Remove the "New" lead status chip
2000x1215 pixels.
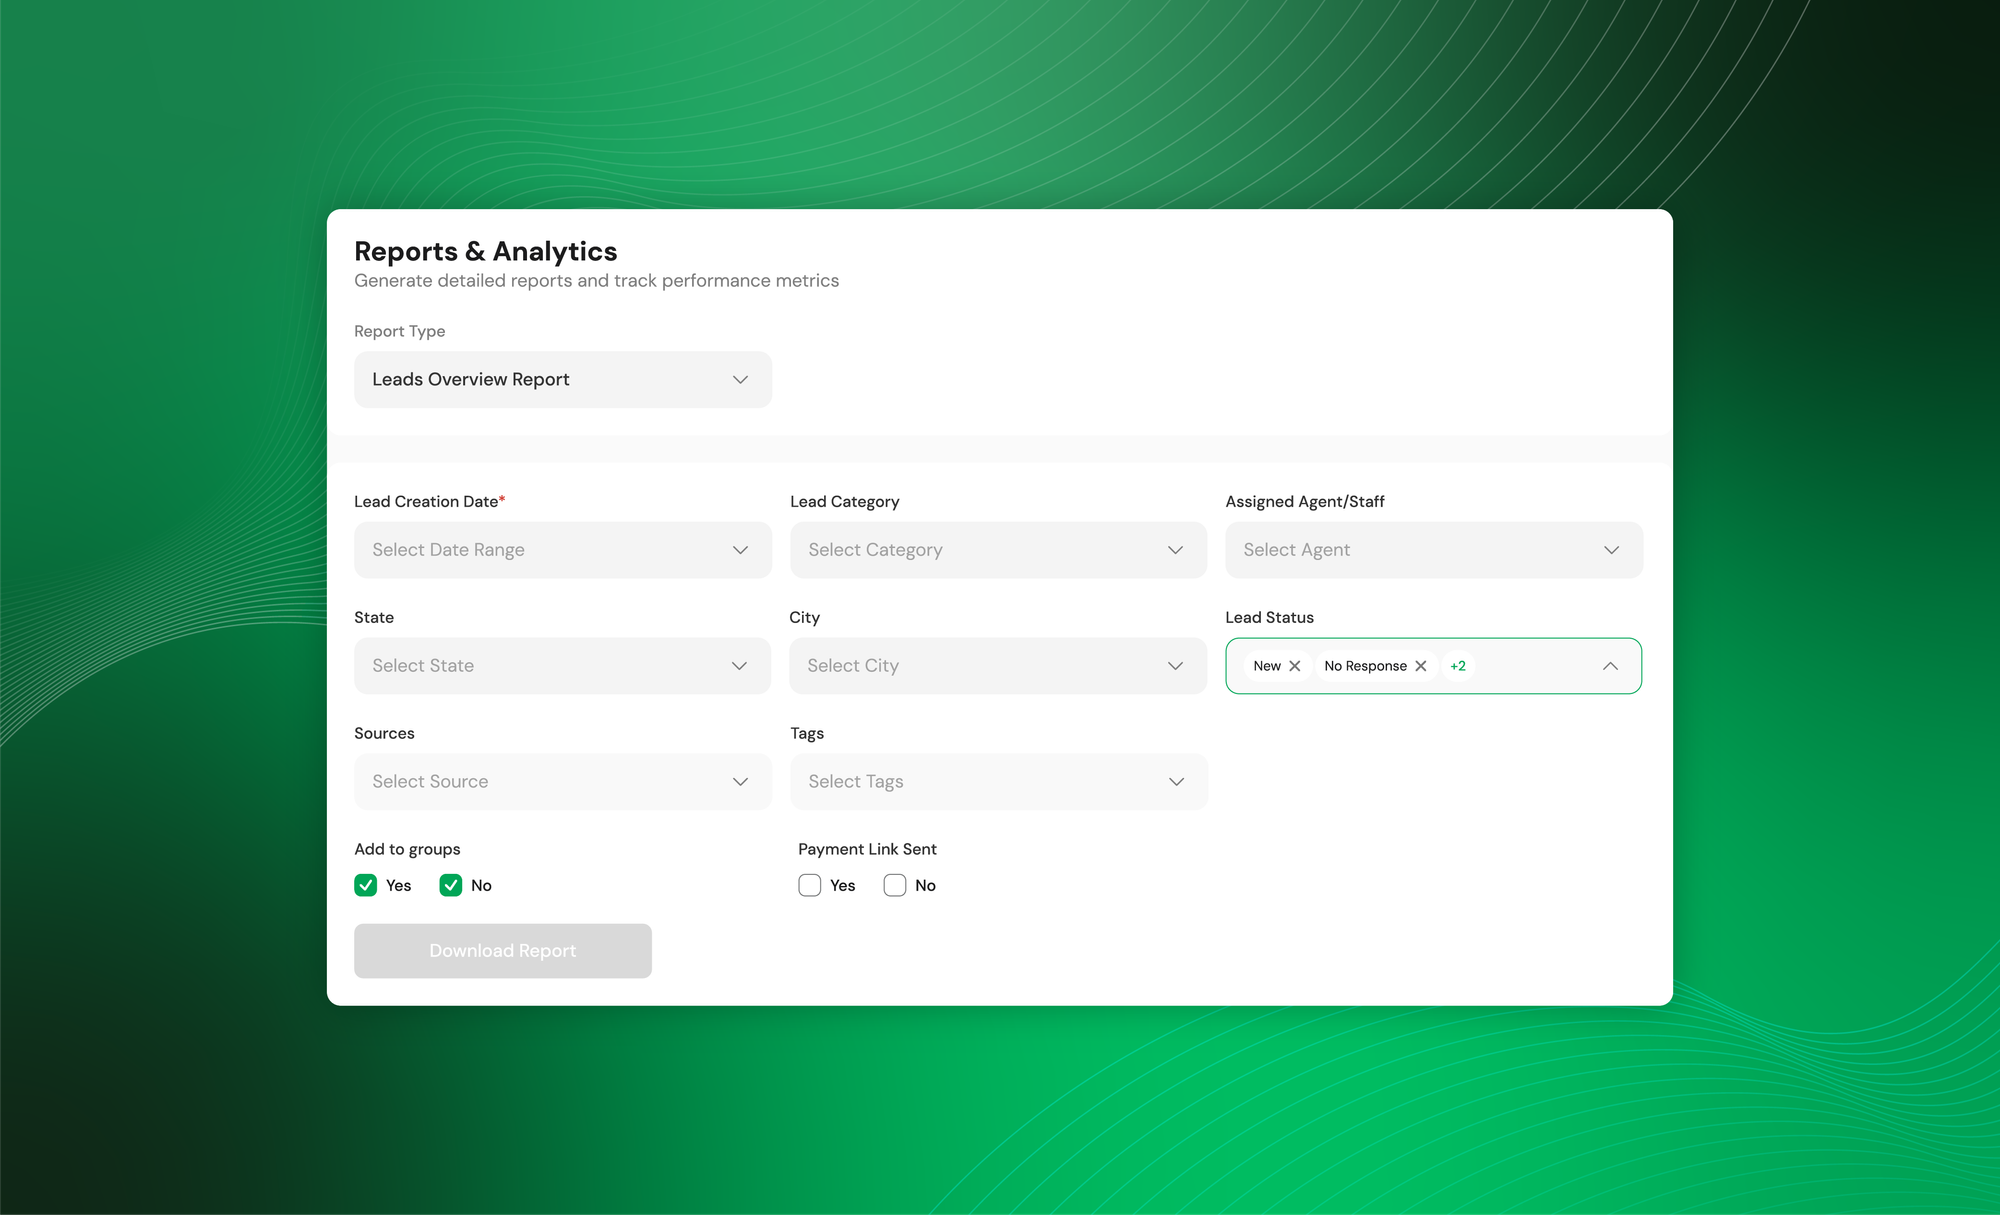click(1295, 665)
